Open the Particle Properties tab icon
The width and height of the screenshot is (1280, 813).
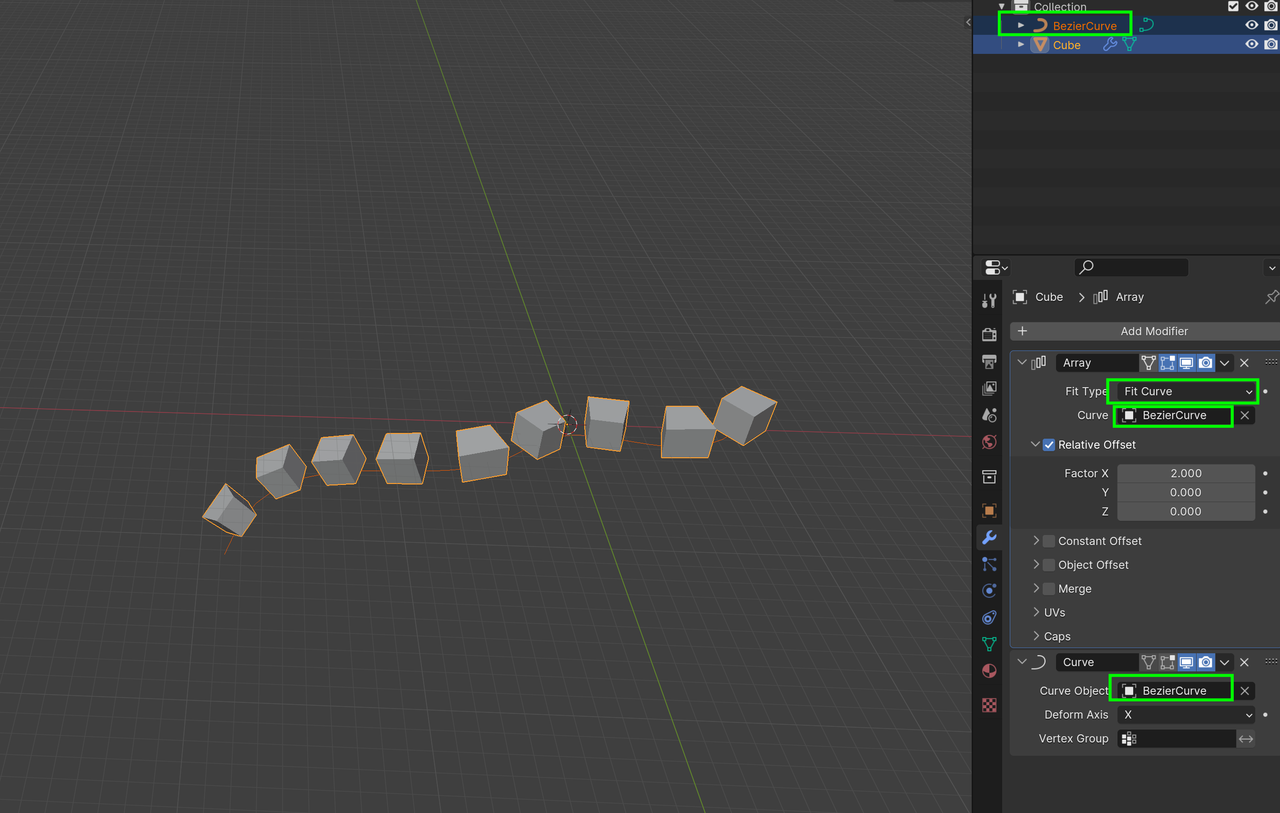[989, 564]
